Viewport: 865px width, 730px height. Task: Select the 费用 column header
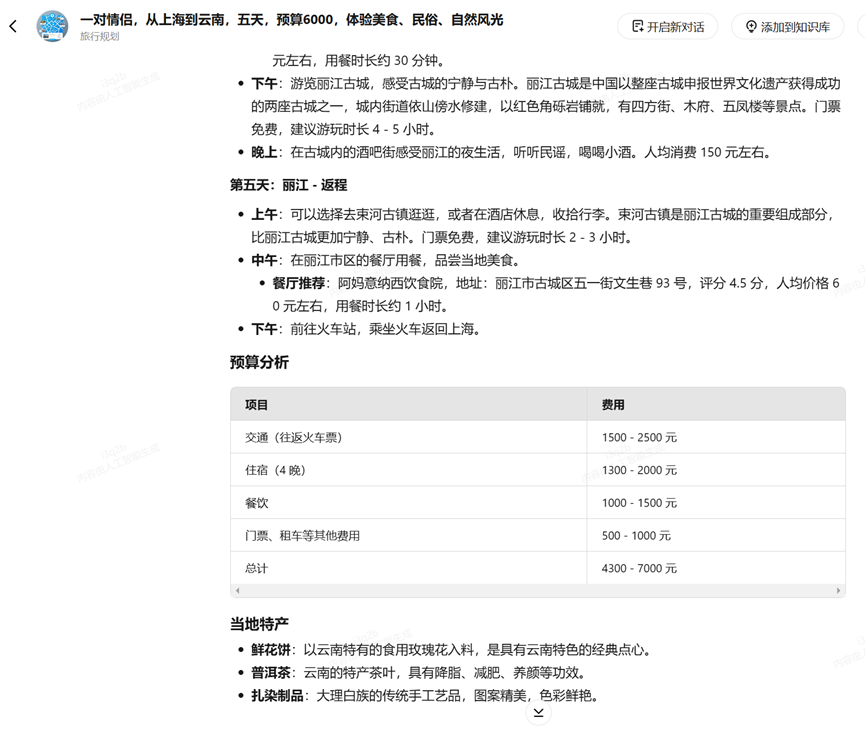pos(716,404)
